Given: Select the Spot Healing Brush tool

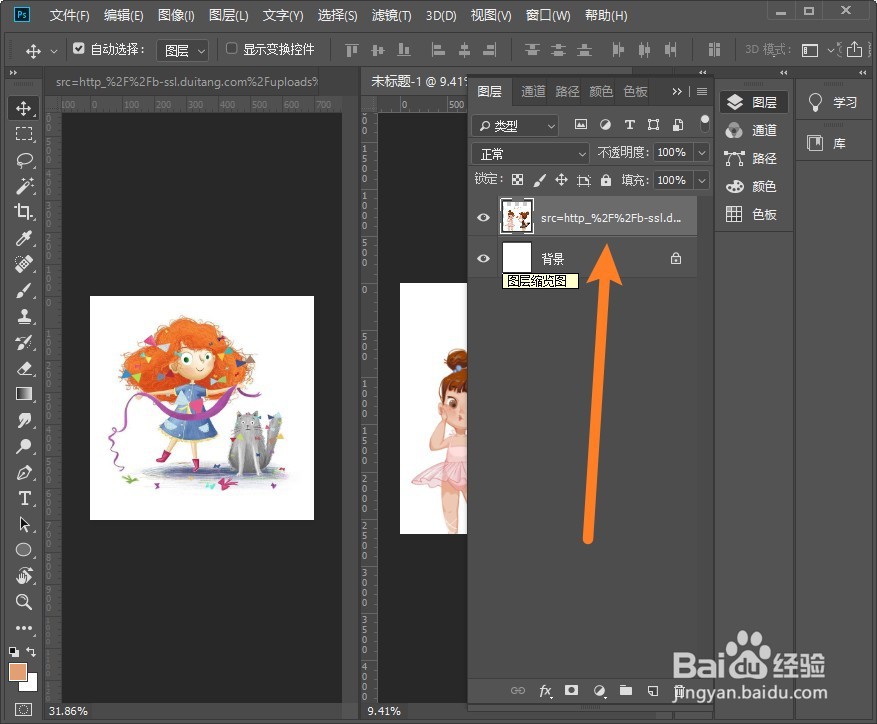Looking at the screenshot, I should (23, 264).
